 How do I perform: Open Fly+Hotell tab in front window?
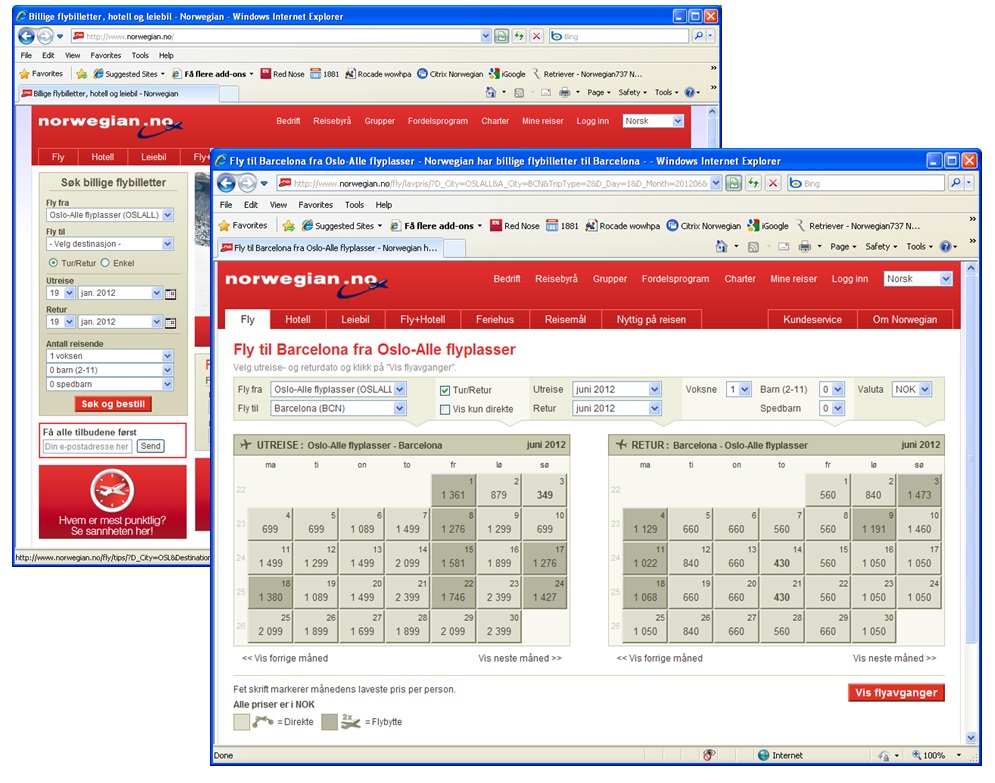pyautogui.click(x=423, y=319)
